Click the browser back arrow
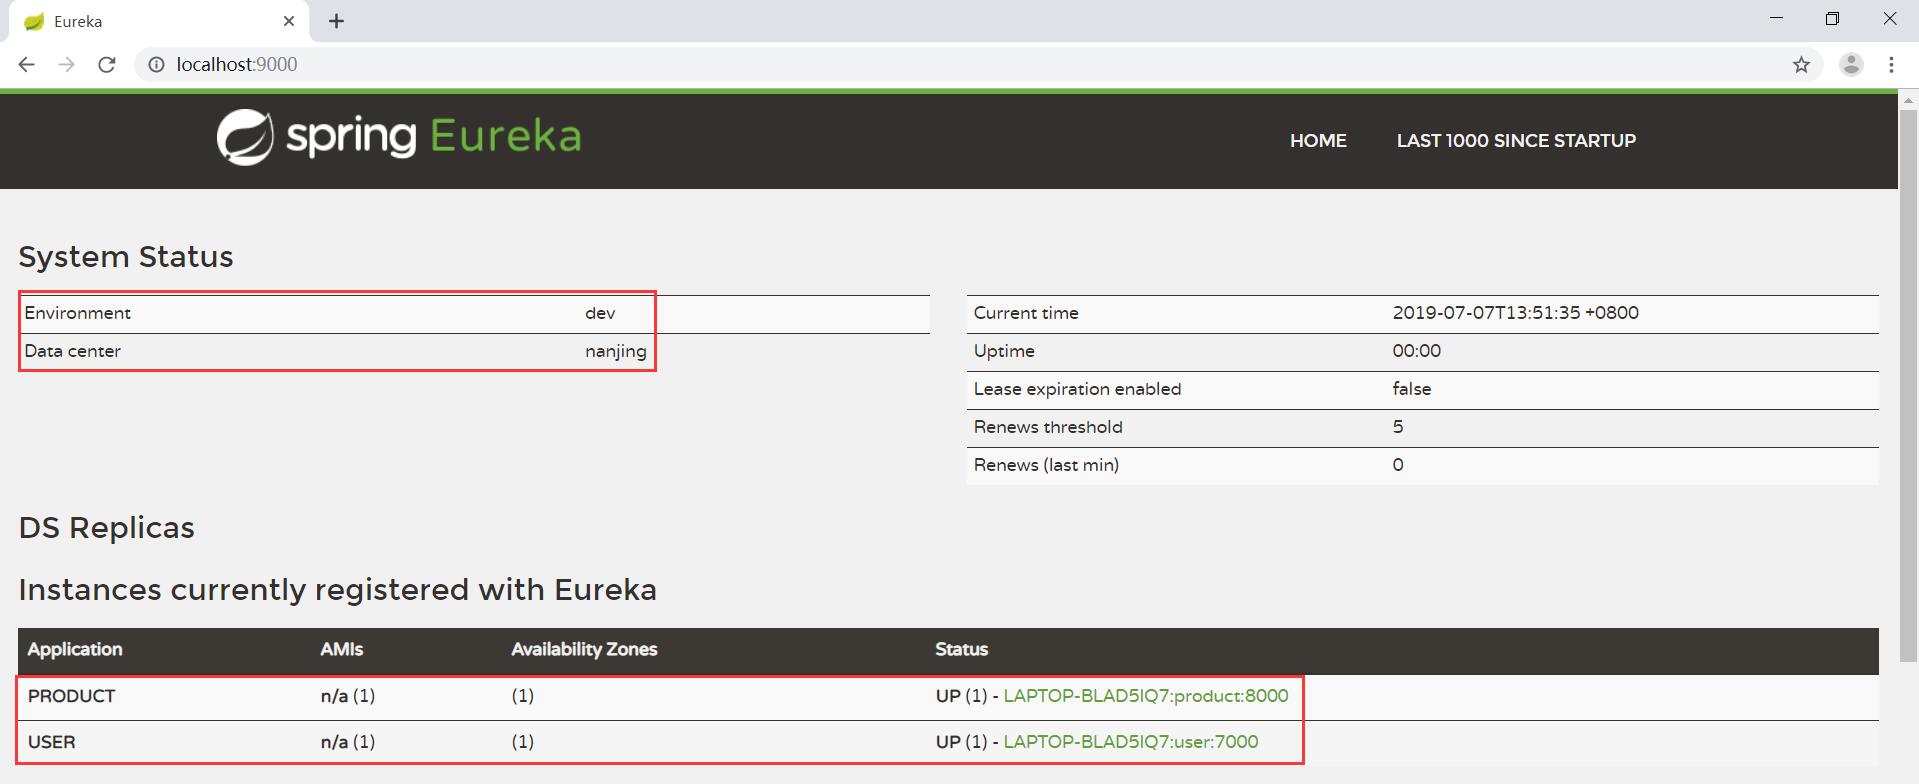This screenshot has height=784, width=1919. pos(27,65)
